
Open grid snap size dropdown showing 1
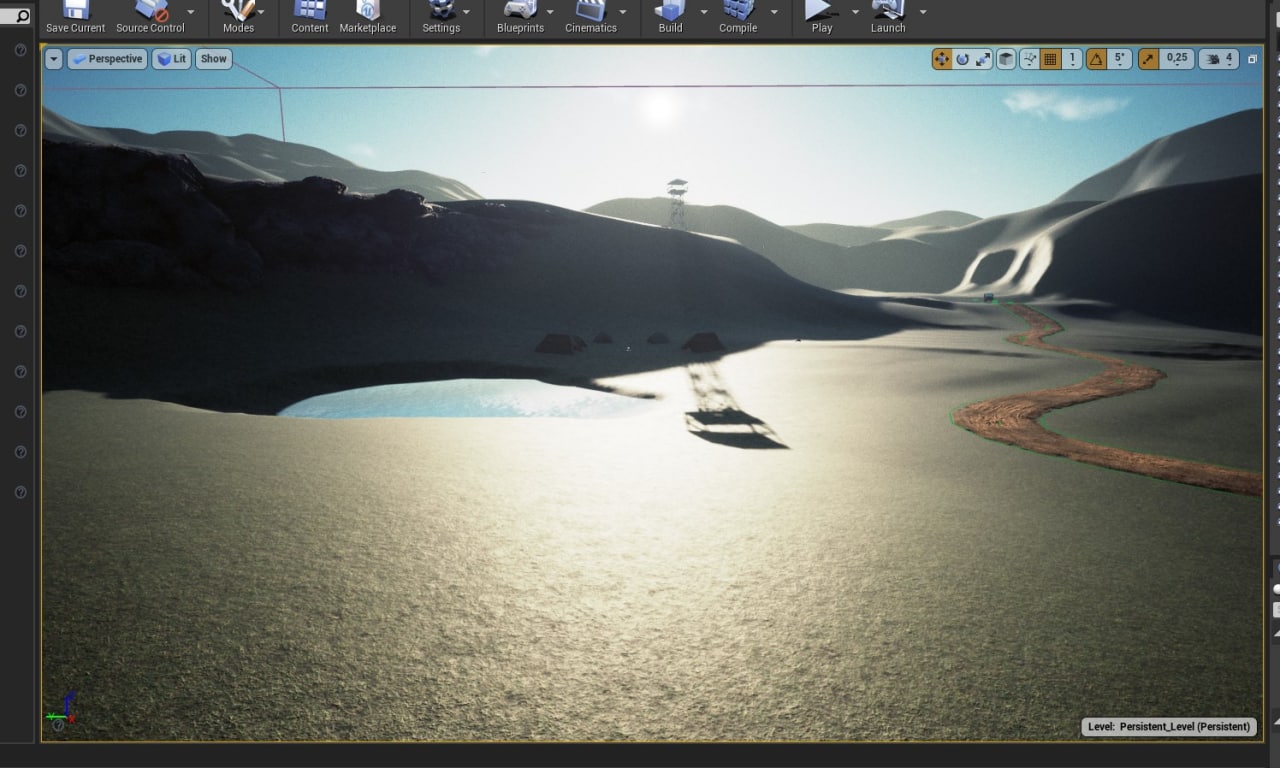click(1072, 59)
